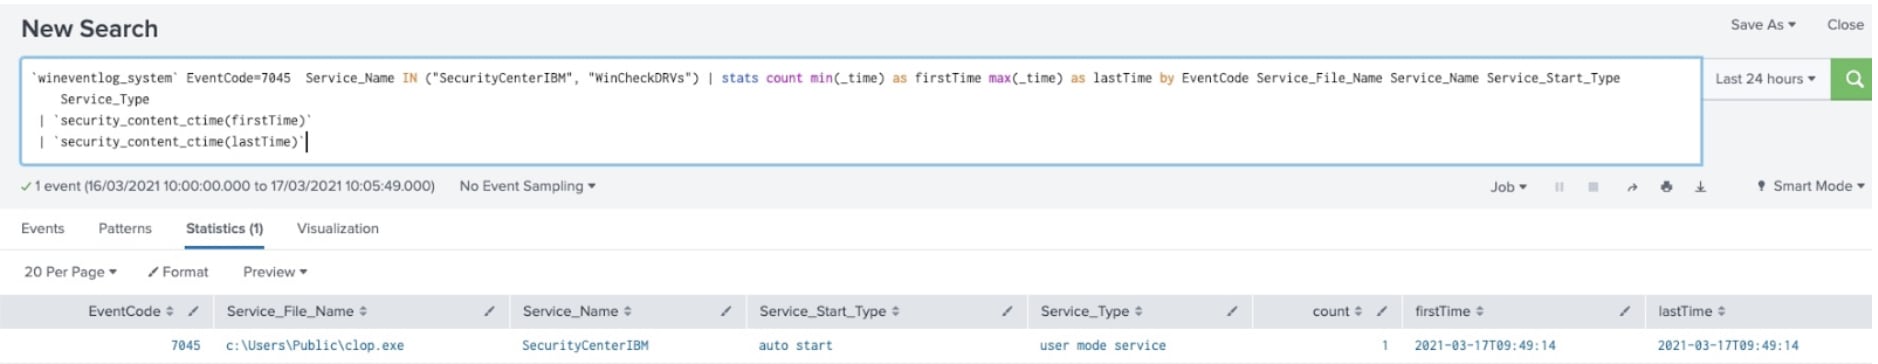Expand the Smart Mode dropdown

click(x=1810, y=186)
